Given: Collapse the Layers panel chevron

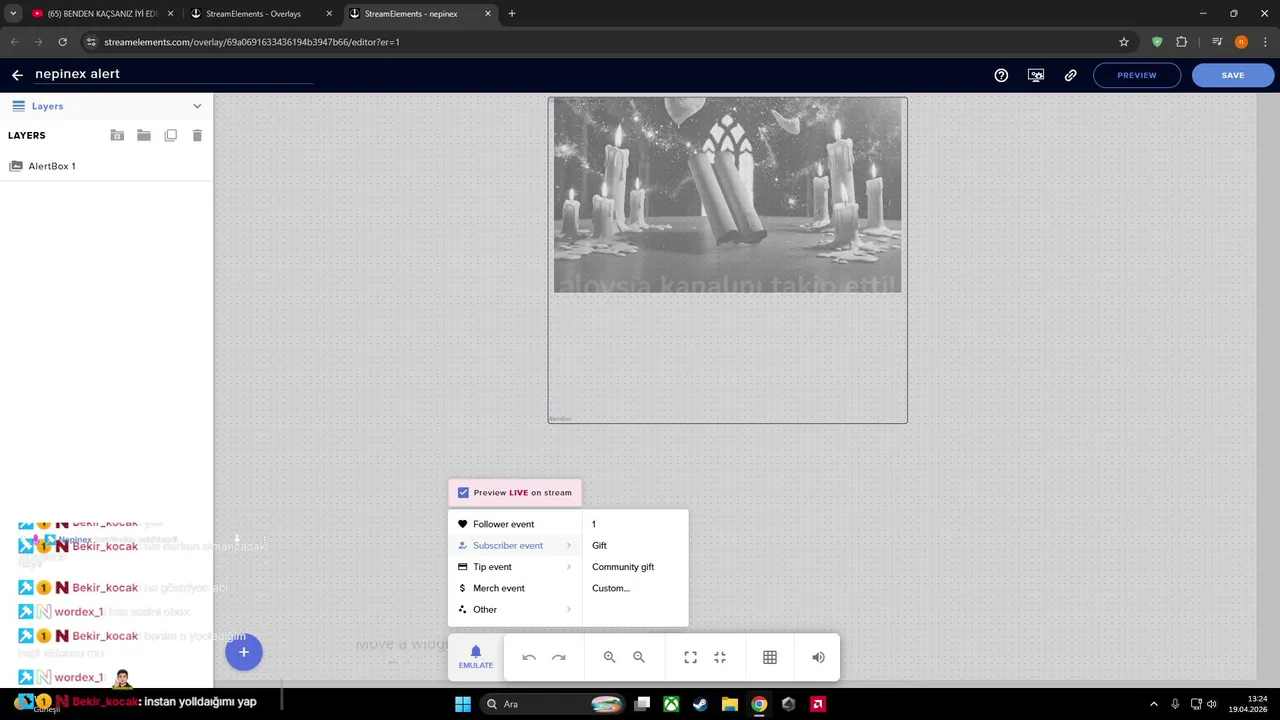Looking at the screenshot, I should pyautogui.click(x=197, y=106).
